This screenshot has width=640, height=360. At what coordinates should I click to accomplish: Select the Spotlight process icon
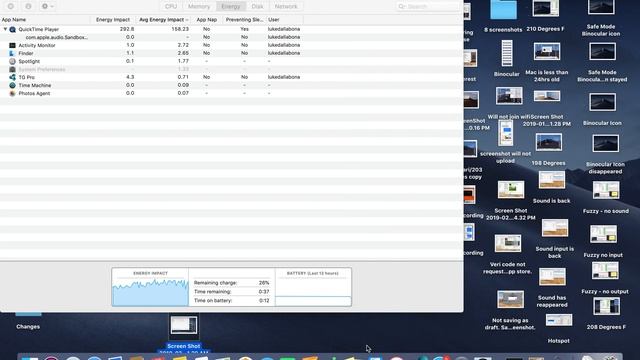pos(12,61)
